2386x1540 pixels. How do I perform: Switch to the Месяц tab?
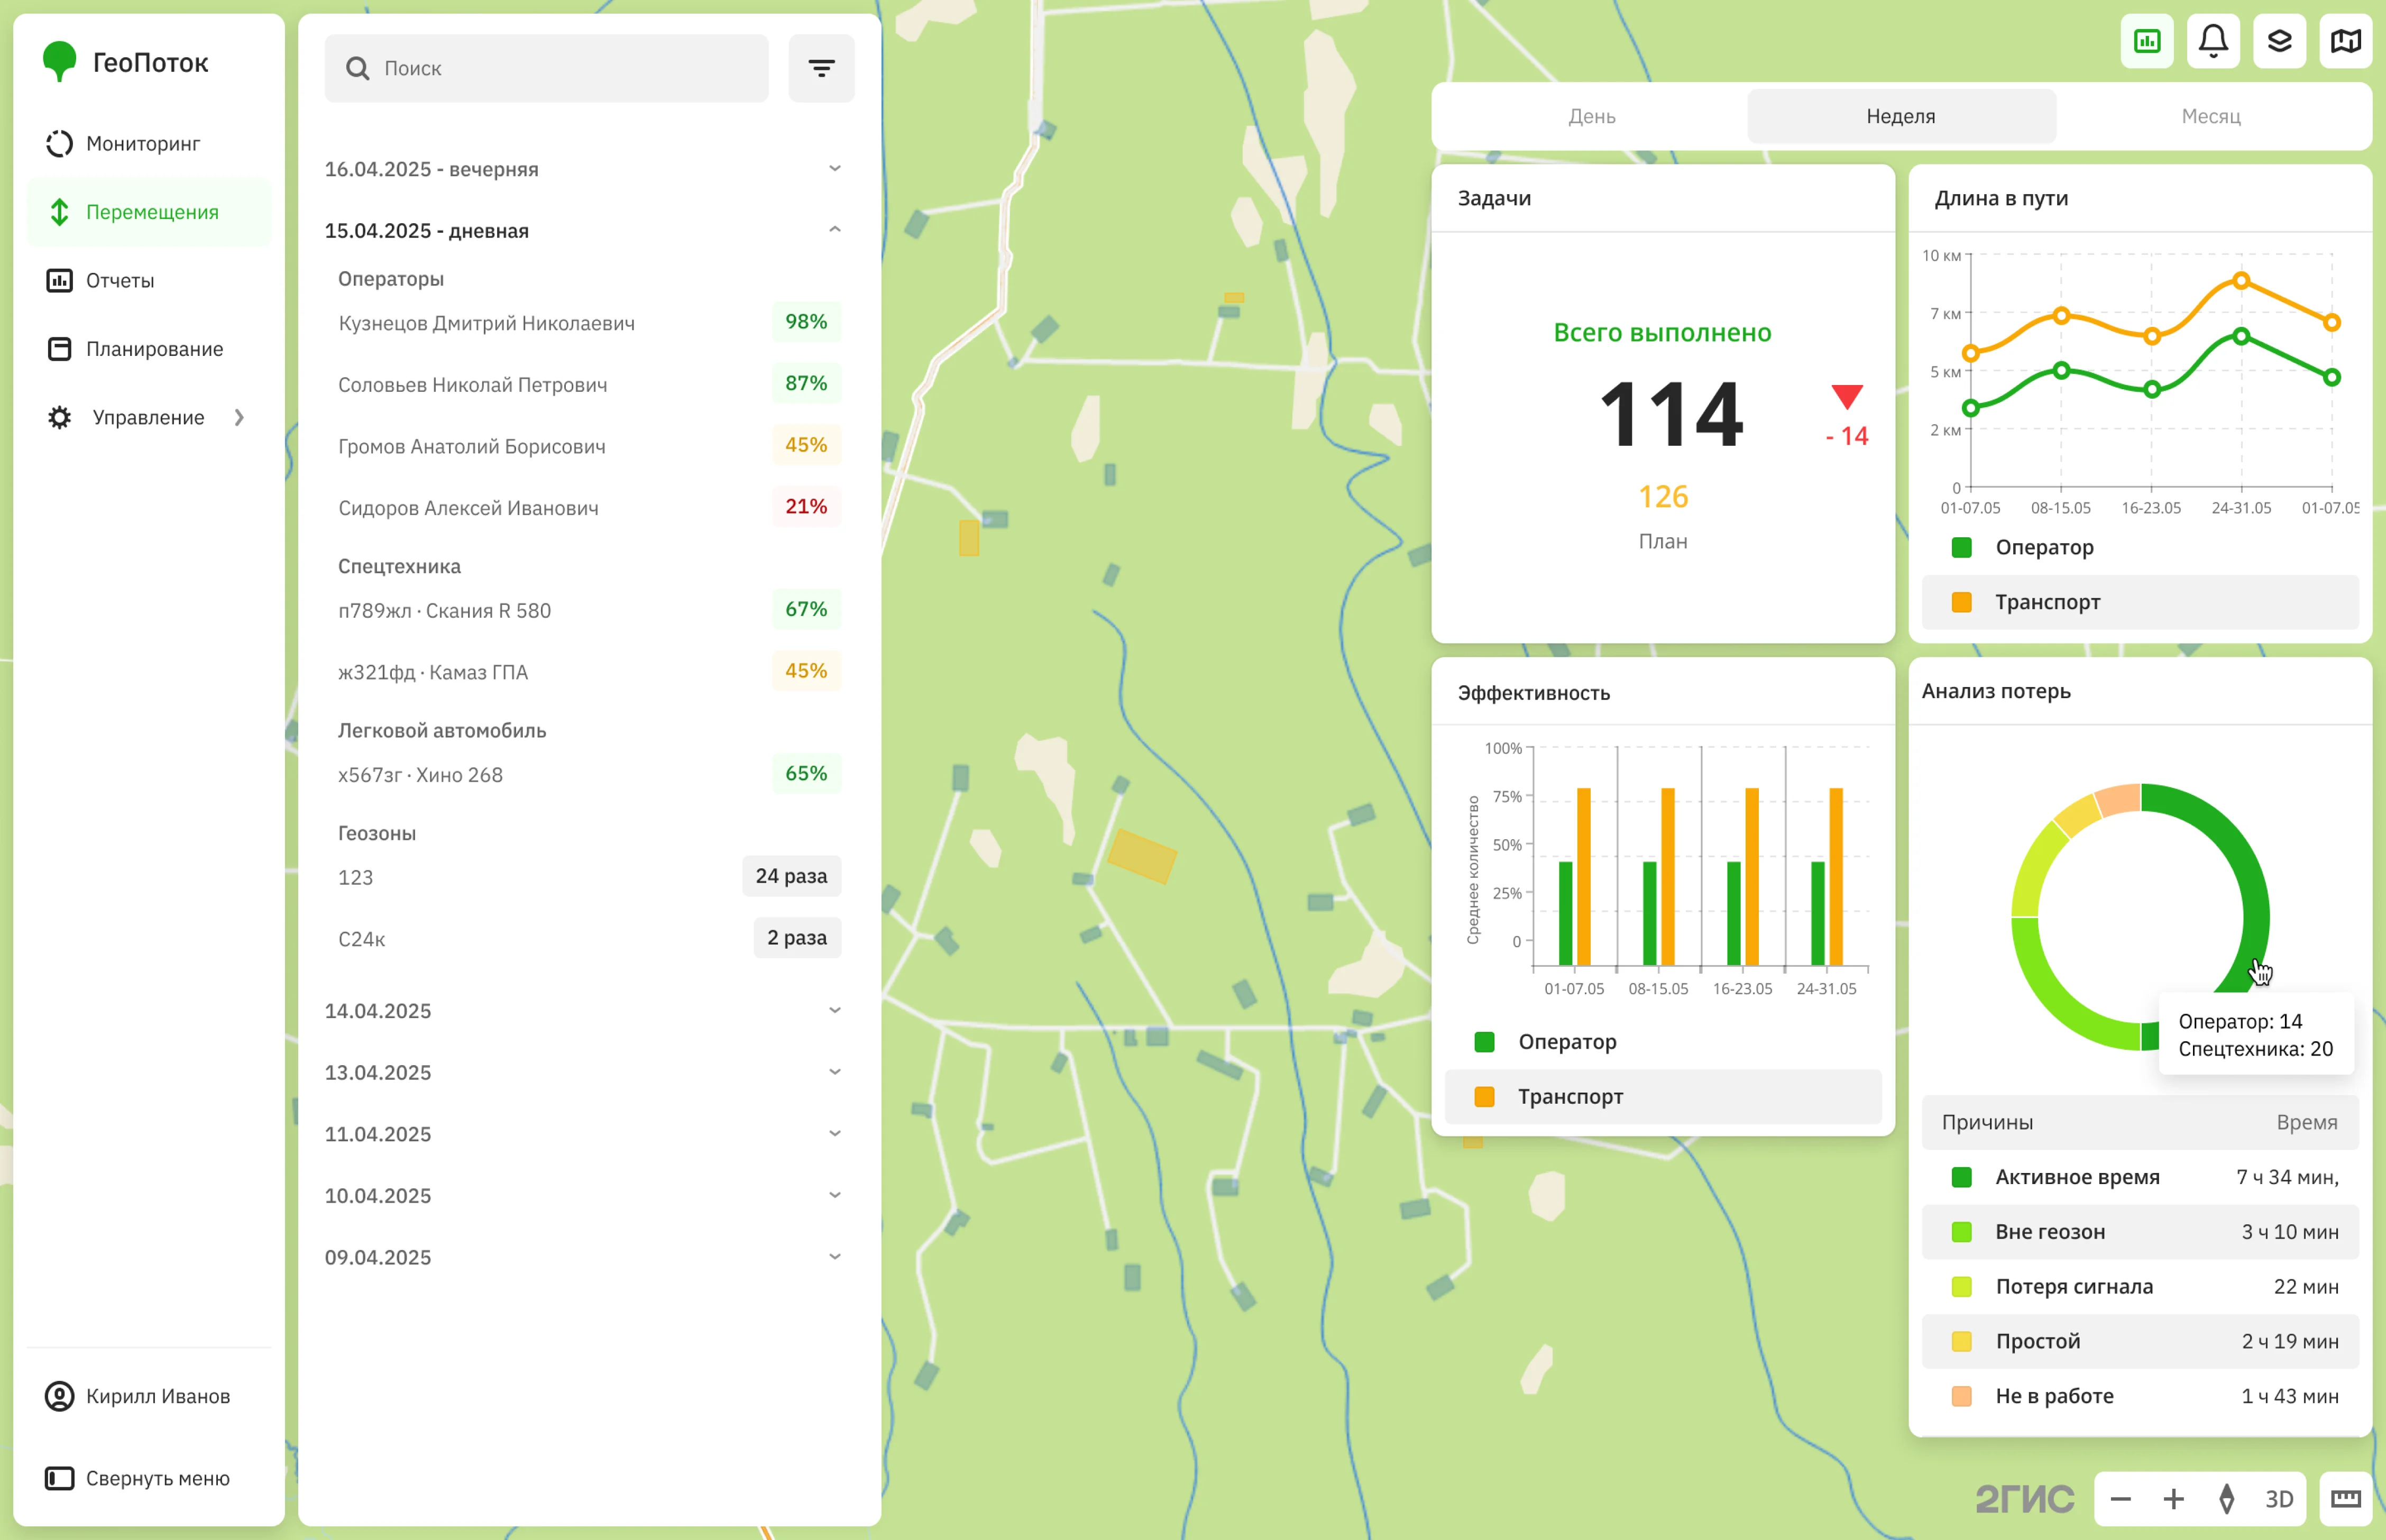tap(2210, 116)
